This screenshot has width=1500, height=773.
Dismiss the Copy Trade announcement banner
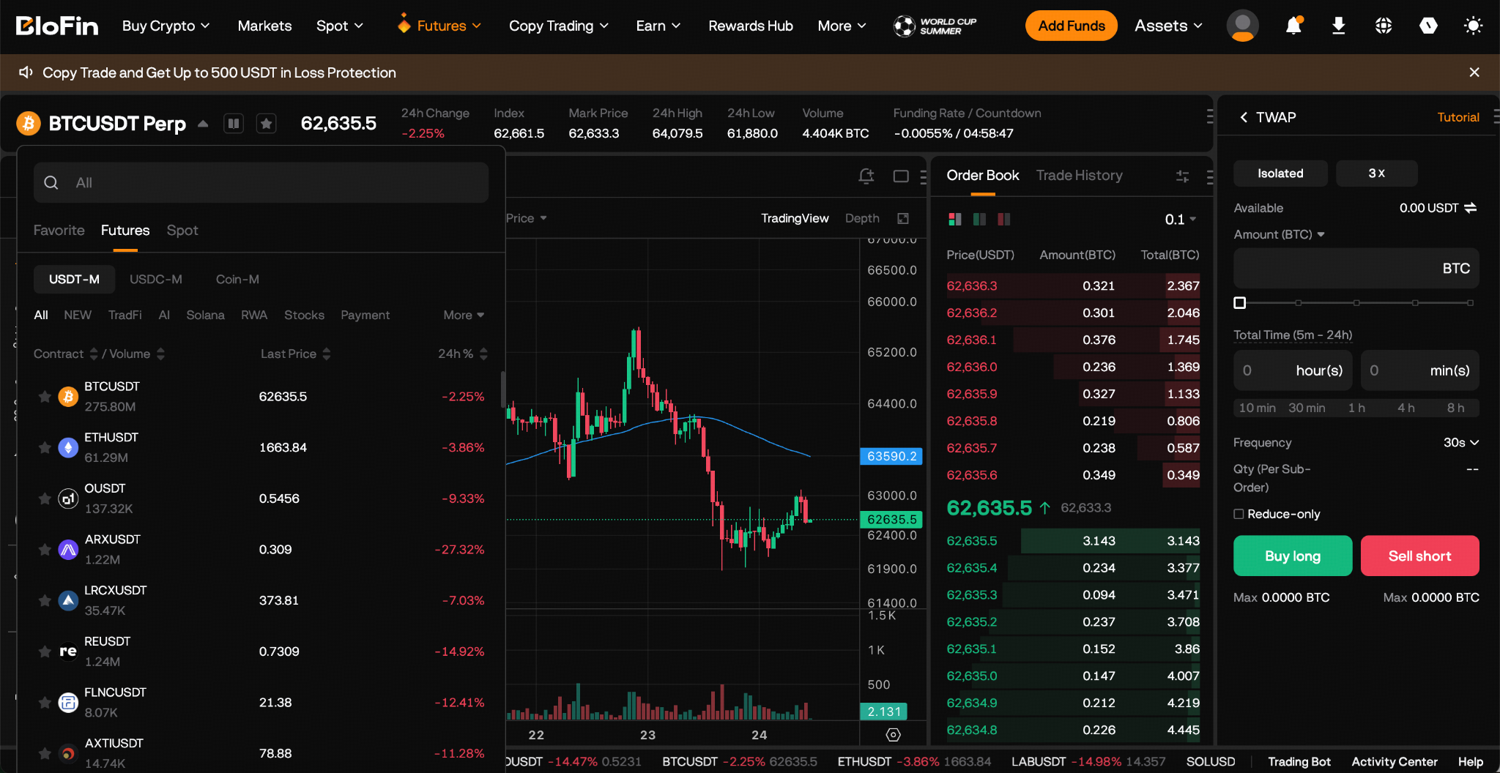pyautogui.click(x=1474, y=72)
